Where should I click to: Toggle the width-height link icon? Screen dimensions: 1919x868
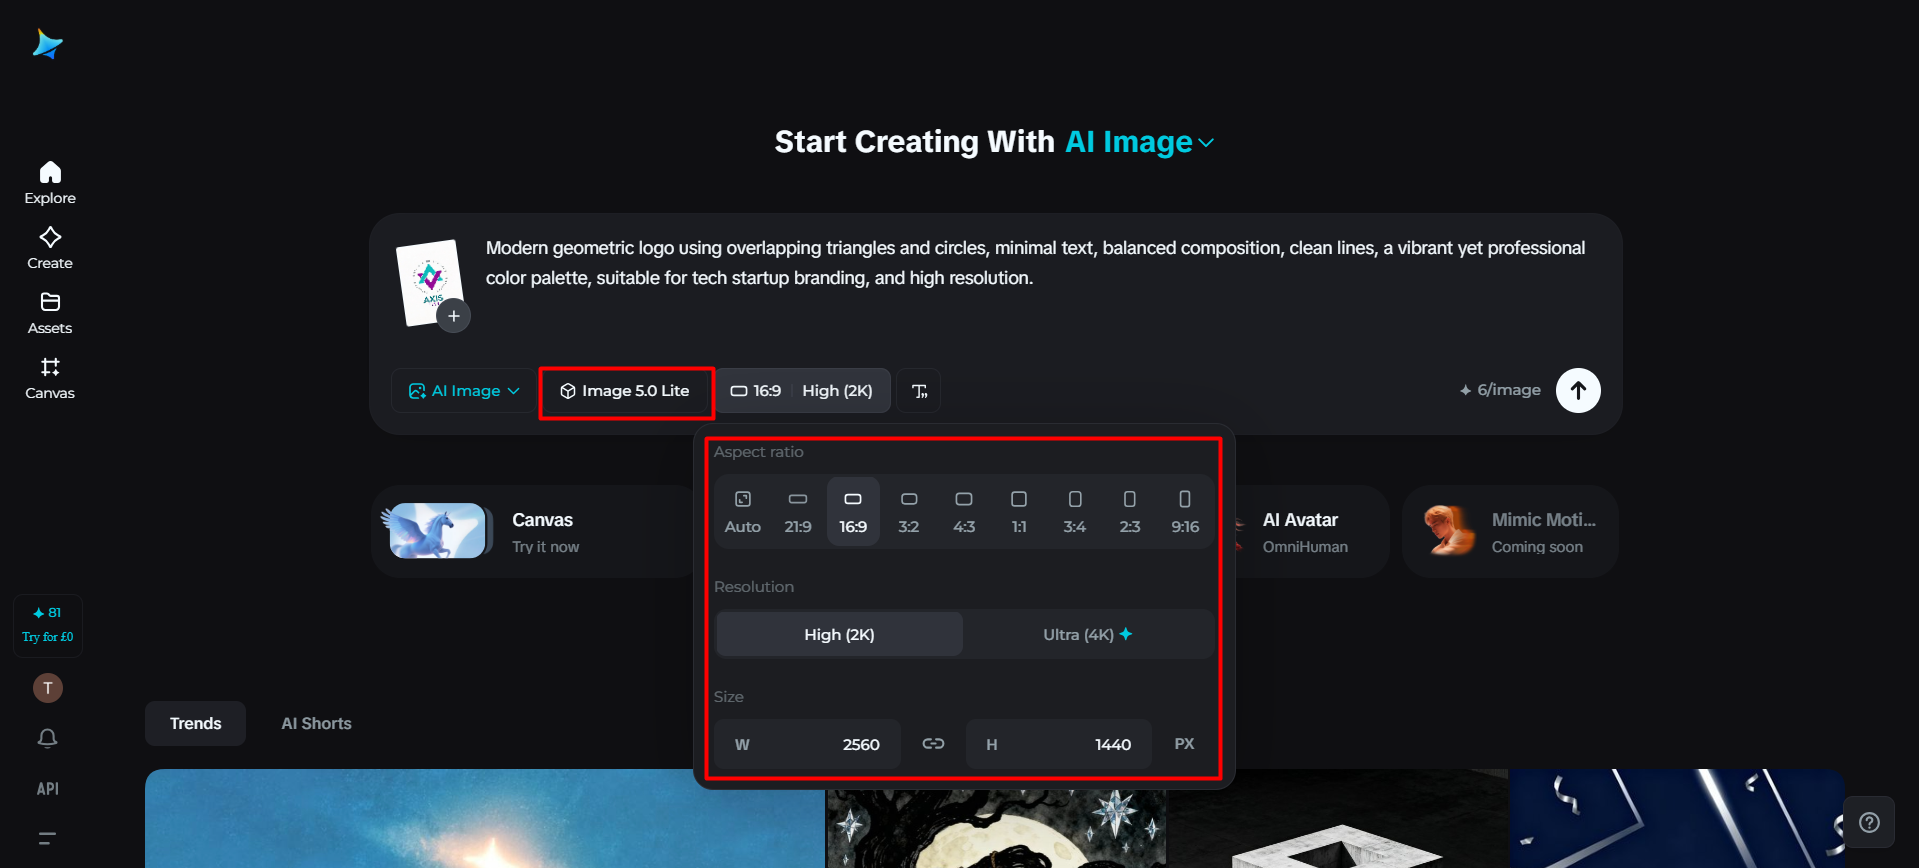coord(933,743)
